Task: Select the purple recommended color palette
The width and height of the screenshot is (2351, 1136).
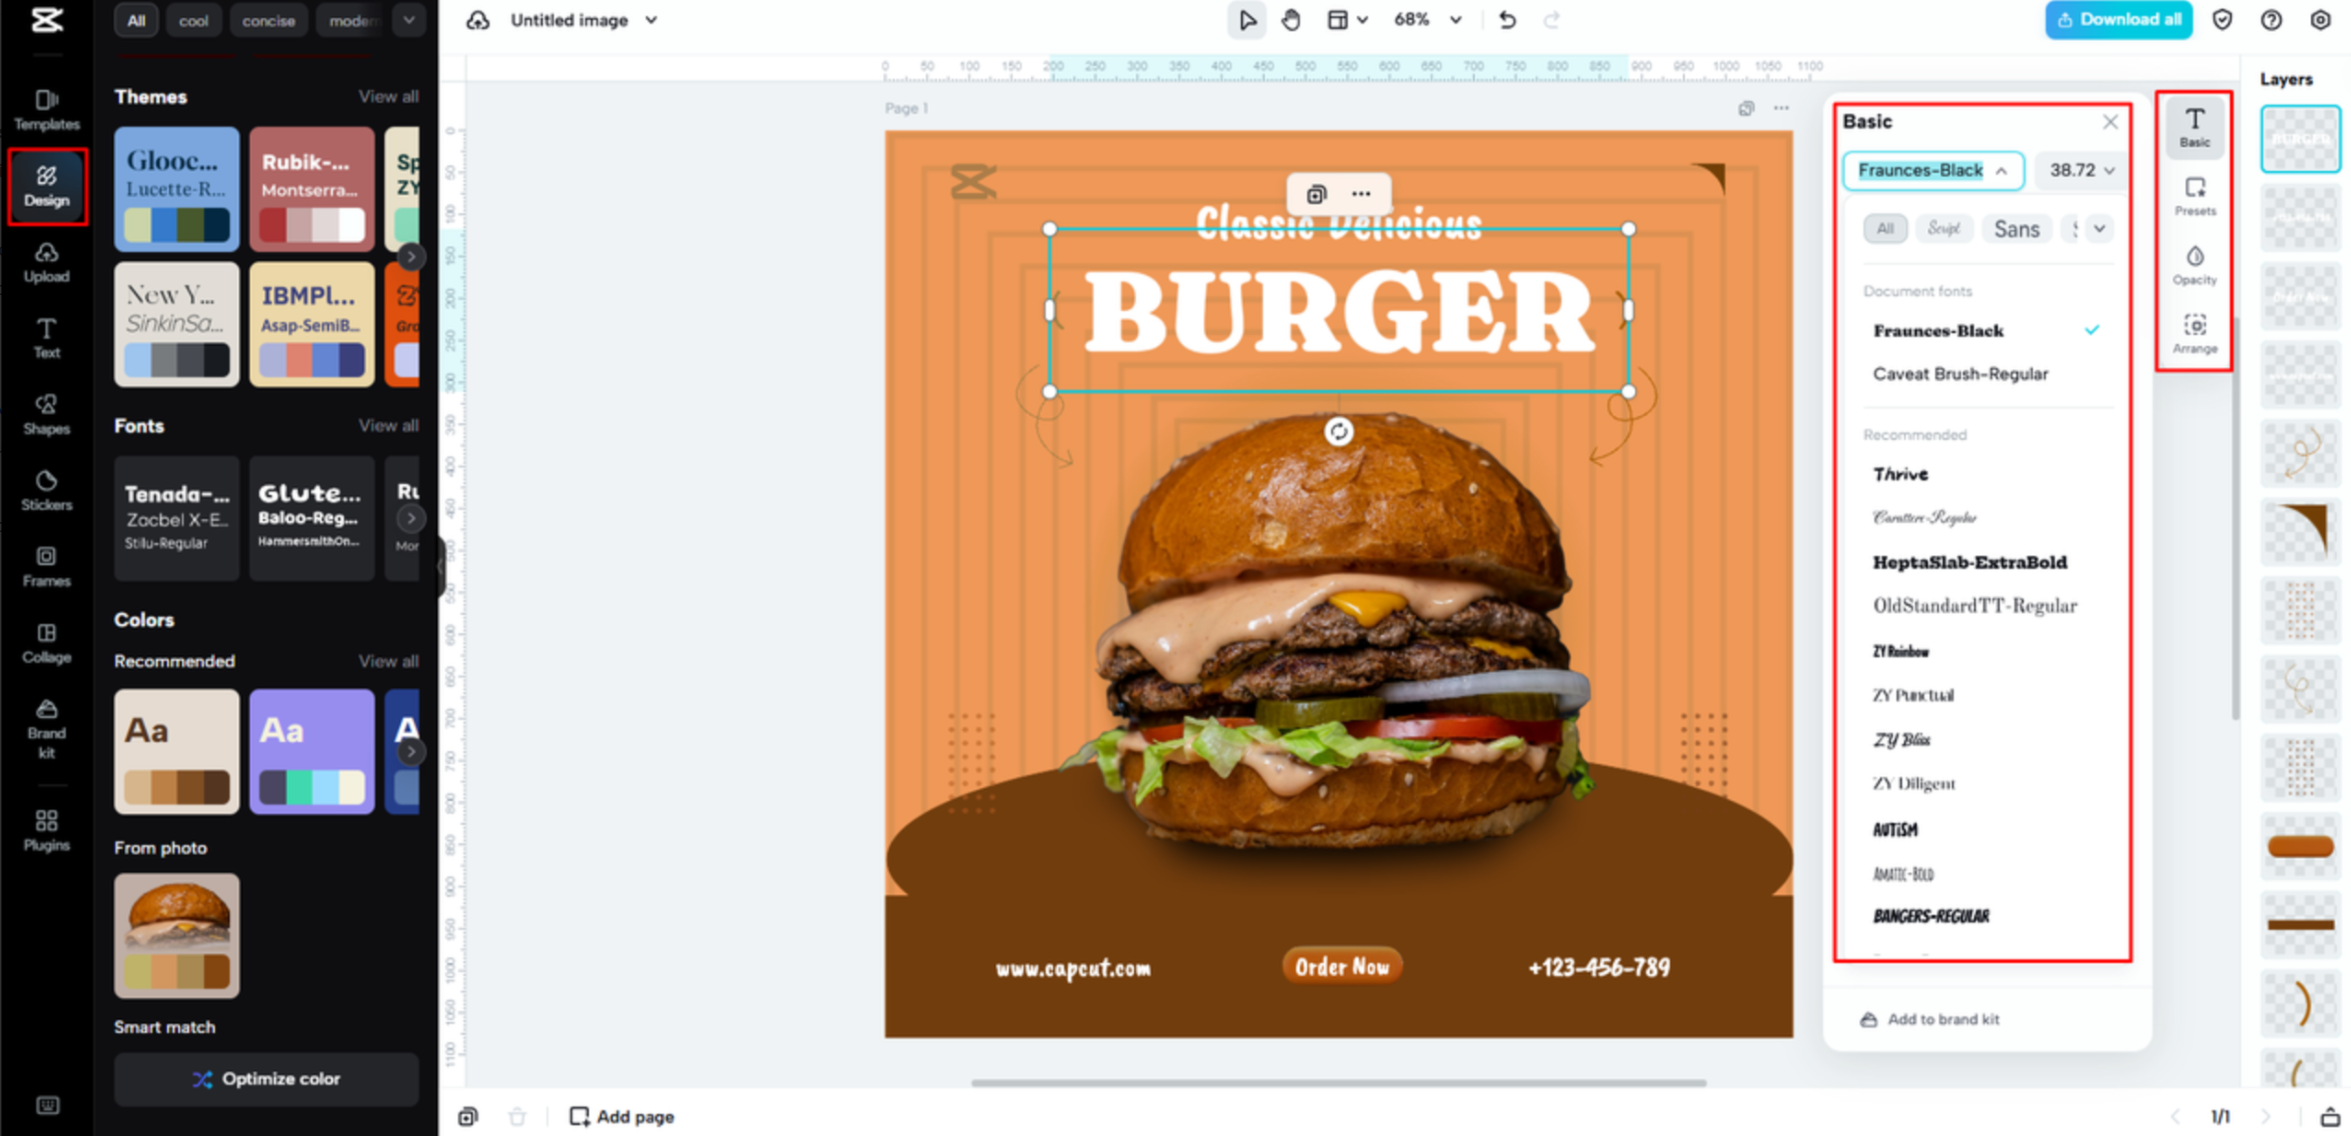Action: pos(311,751)
